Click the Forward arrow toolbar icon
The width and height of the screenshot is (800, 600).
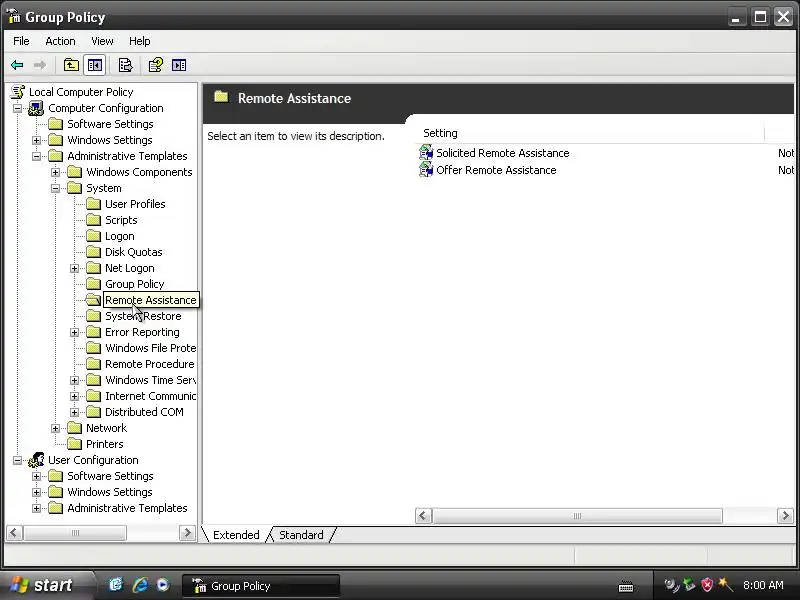(x=40, y=65)
